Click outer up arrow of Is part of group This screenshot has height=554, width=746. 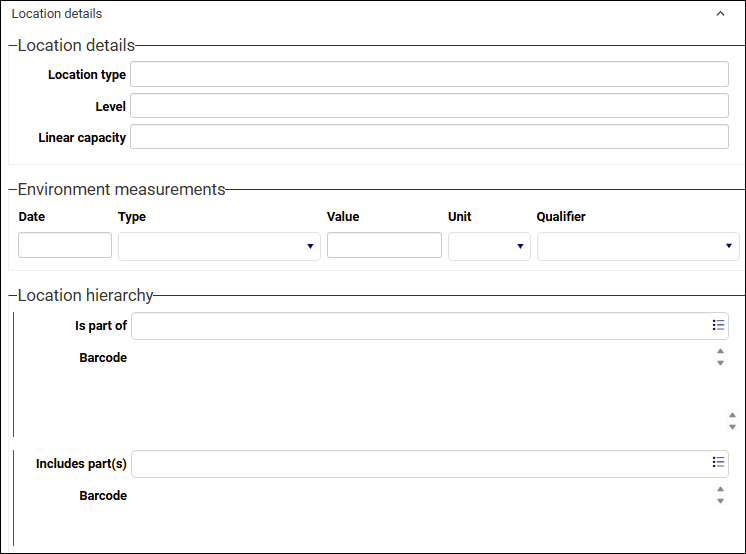click(732, 416)
